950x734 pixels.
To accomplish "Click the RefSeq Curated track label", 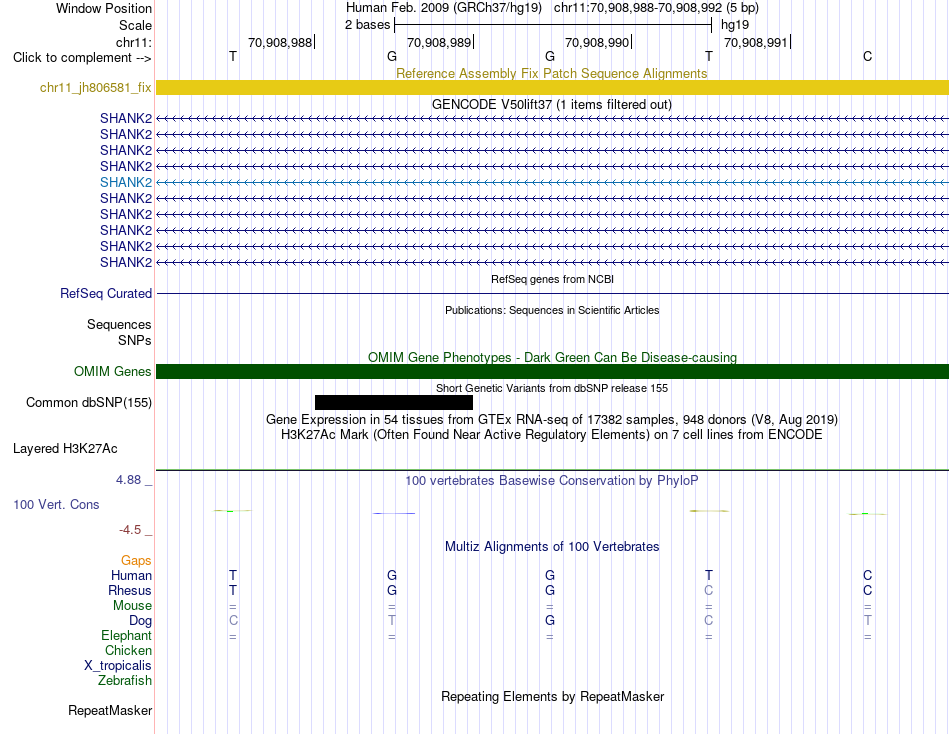I will click(105, 293).
